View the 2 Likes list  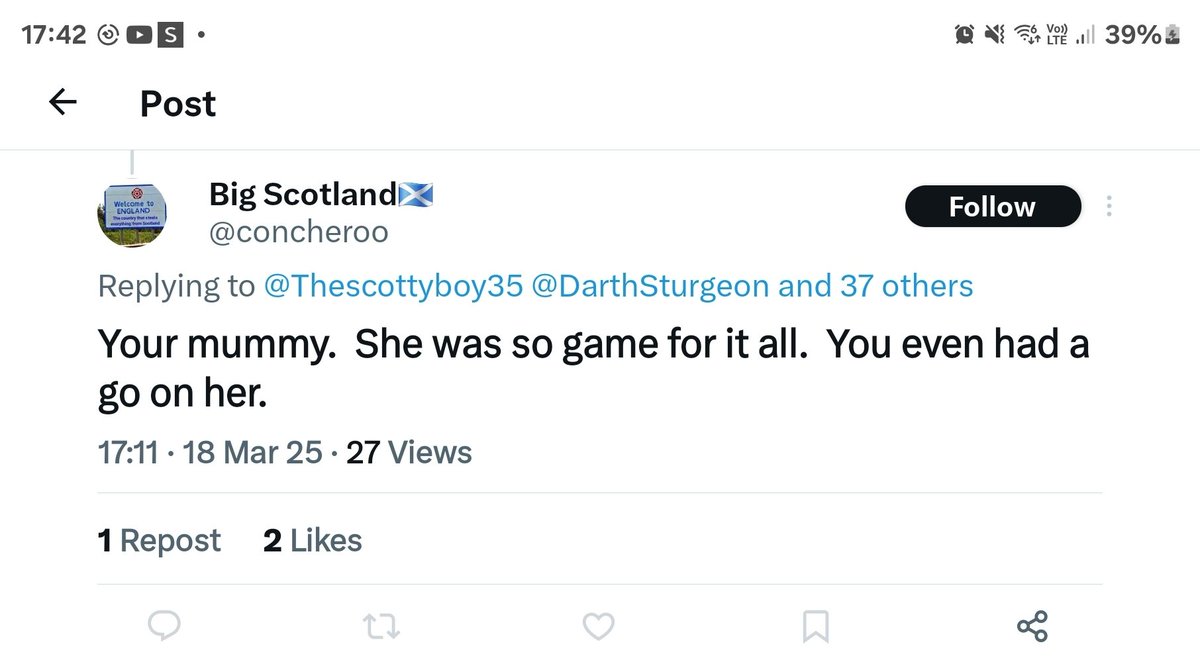pyautogui.click(x=312, y=541)
